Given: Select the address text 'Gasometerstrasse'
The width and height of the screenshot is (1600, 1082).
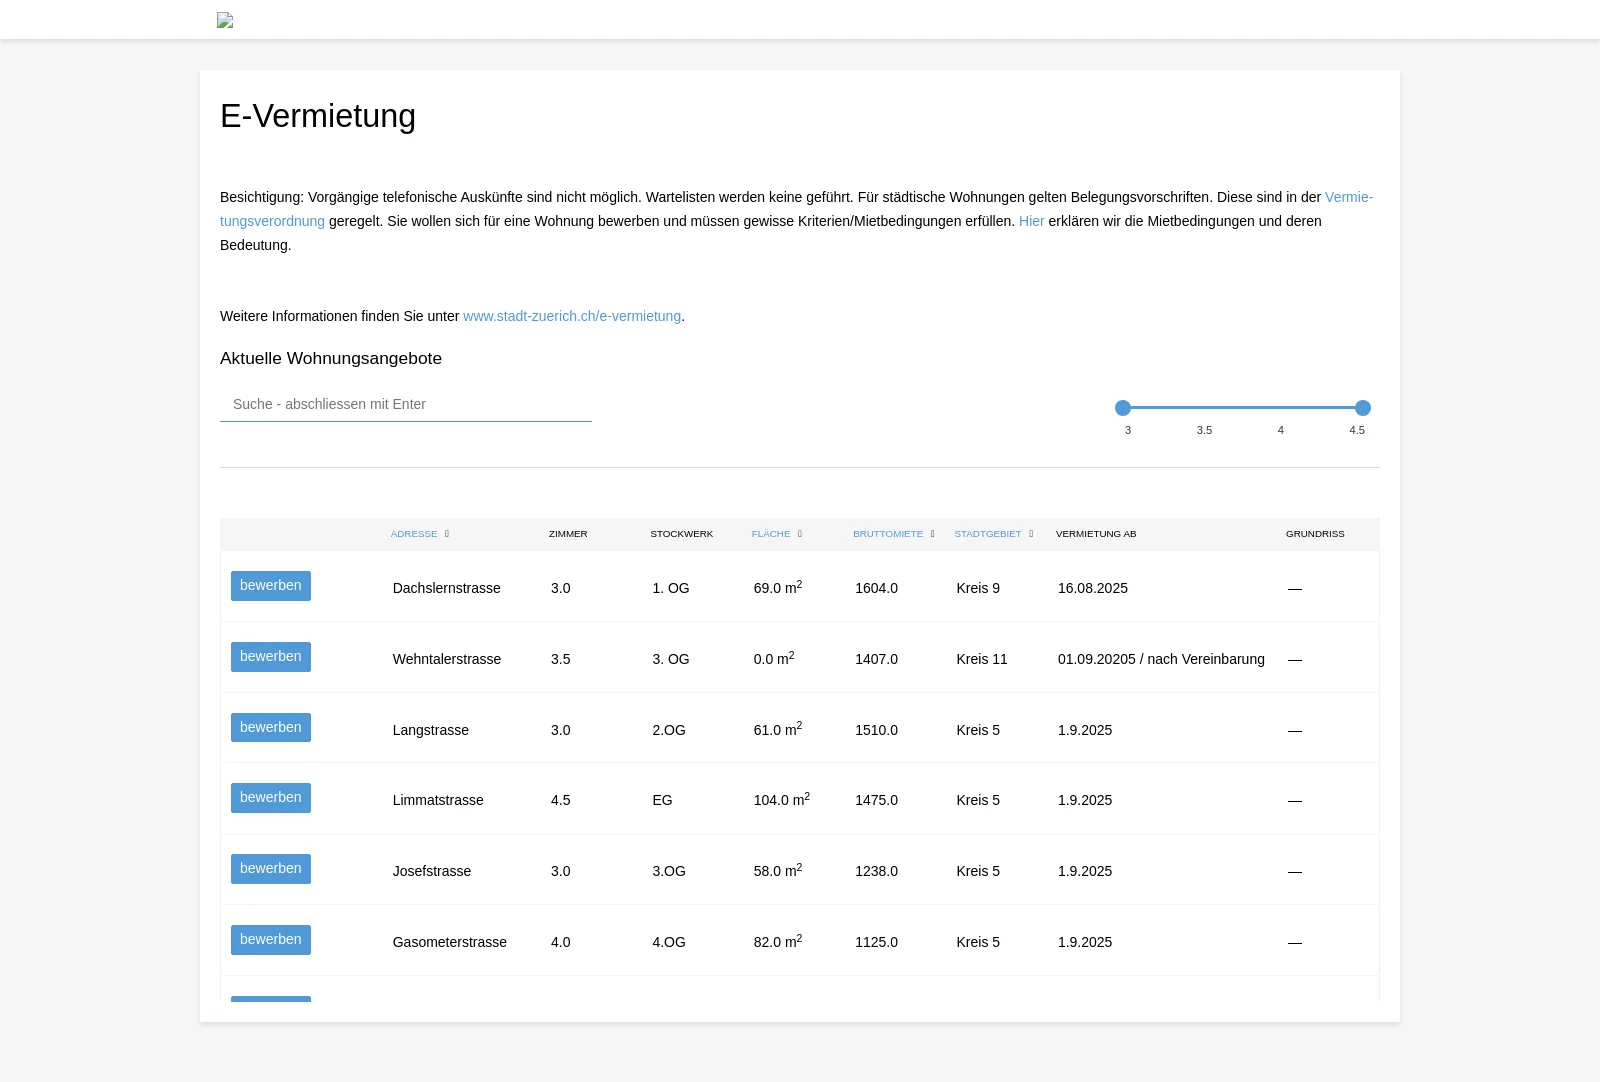Looking at the screenshot, I should coord(450,942).
